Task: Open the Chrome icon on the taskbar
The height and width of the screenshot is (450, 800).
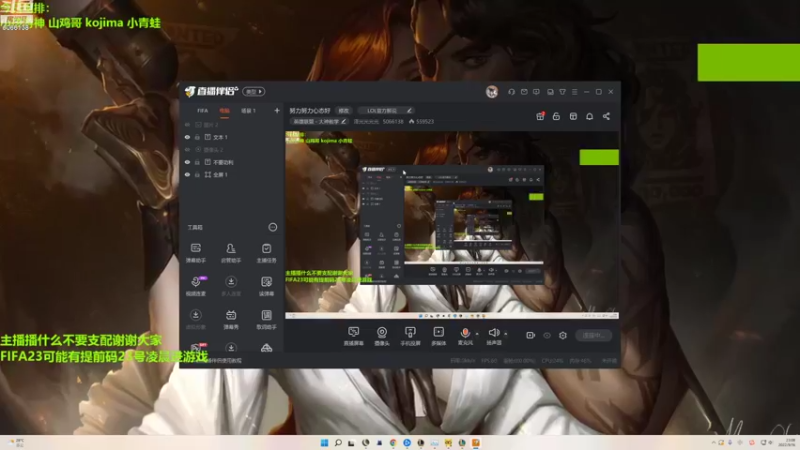Action: pos(393,443)
